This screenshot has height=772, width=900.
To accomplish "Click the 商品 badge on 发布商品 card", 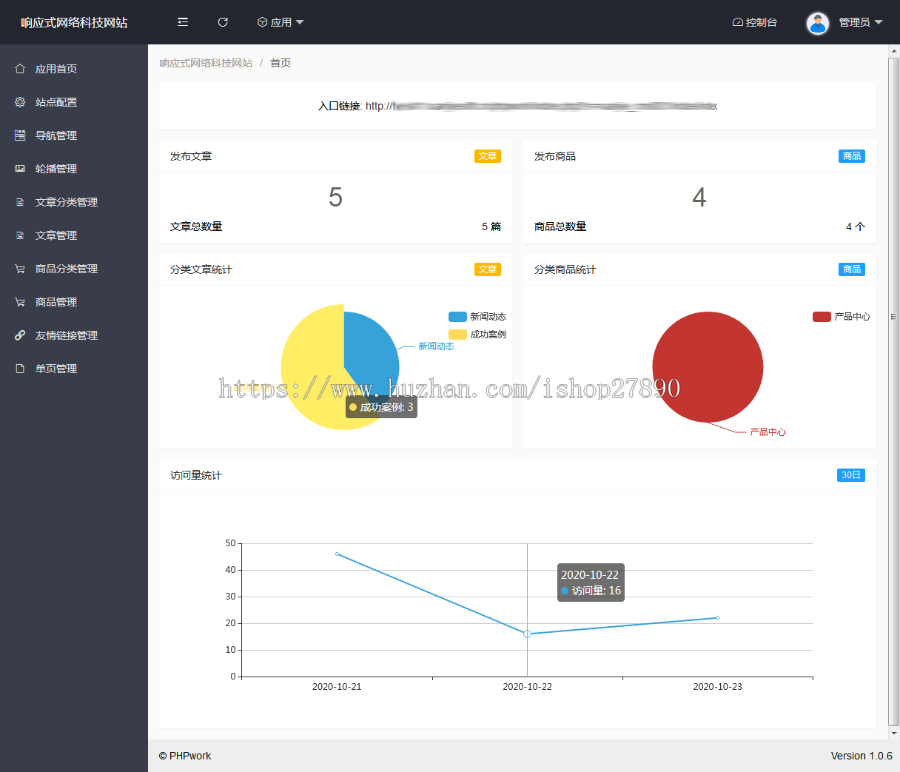I will pos(851,156).
